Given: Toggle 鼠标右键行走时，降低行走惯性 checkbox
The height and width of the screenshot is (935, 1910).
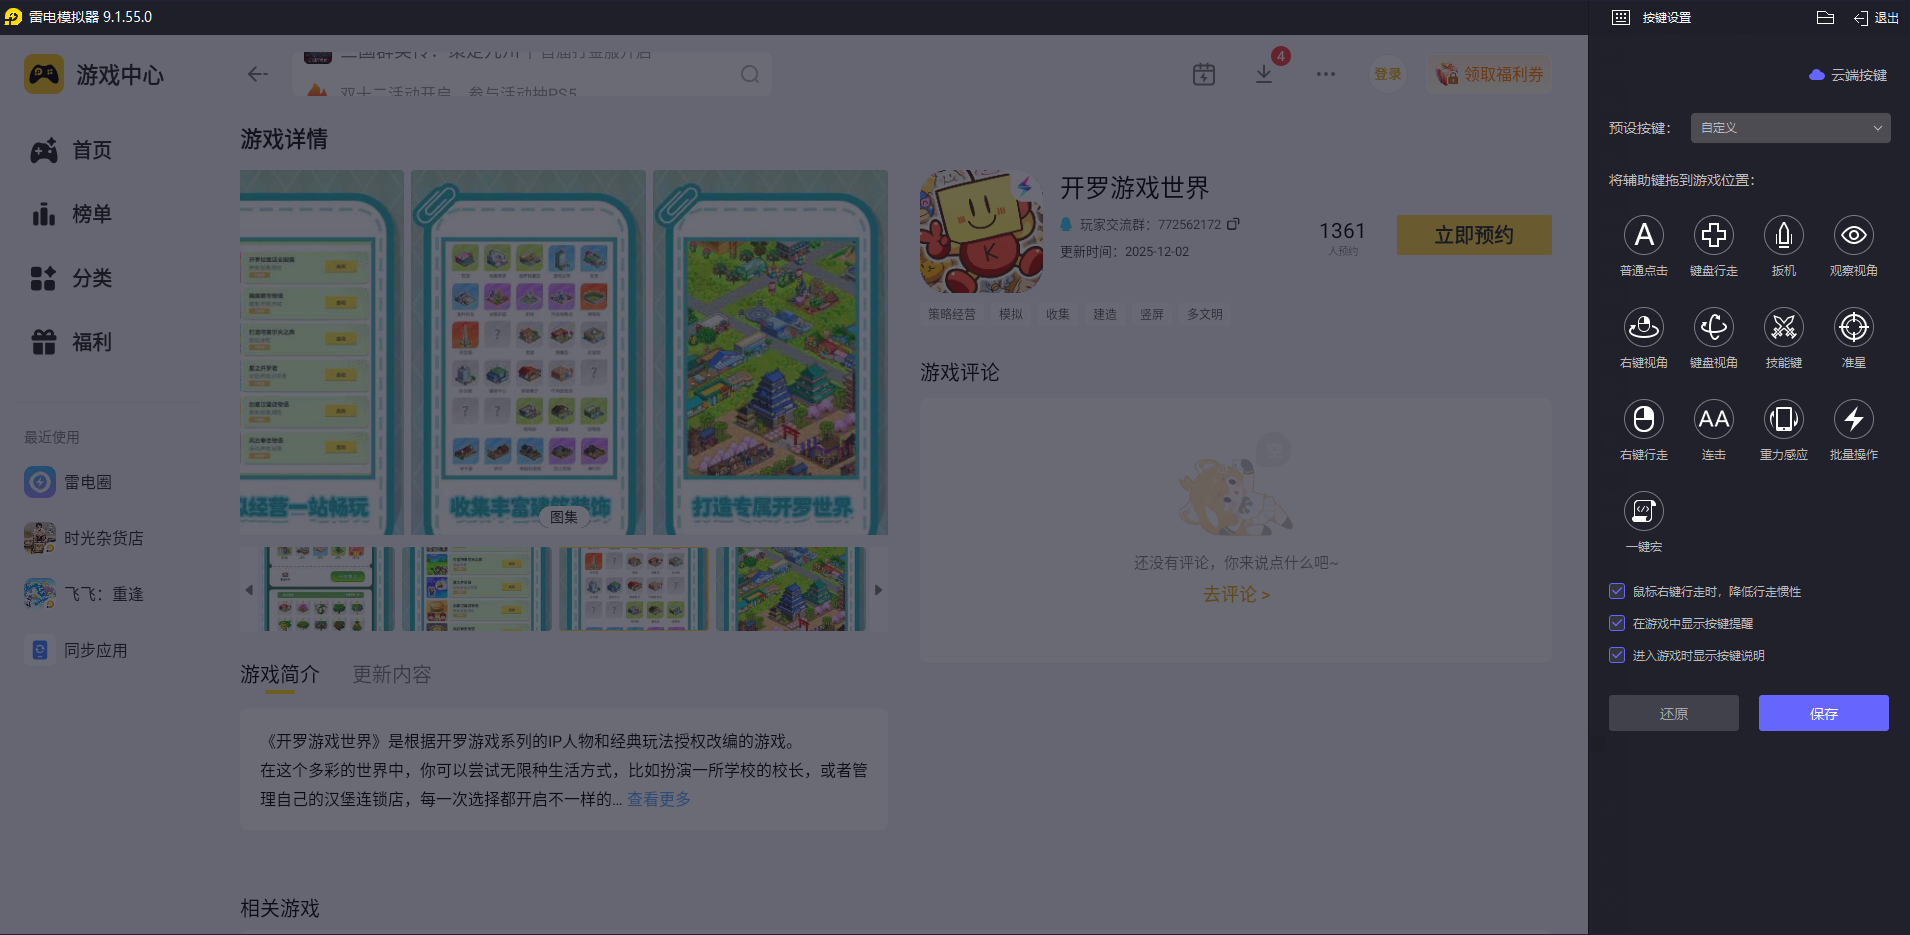Looking at the screenshot, I should 1617,591.
